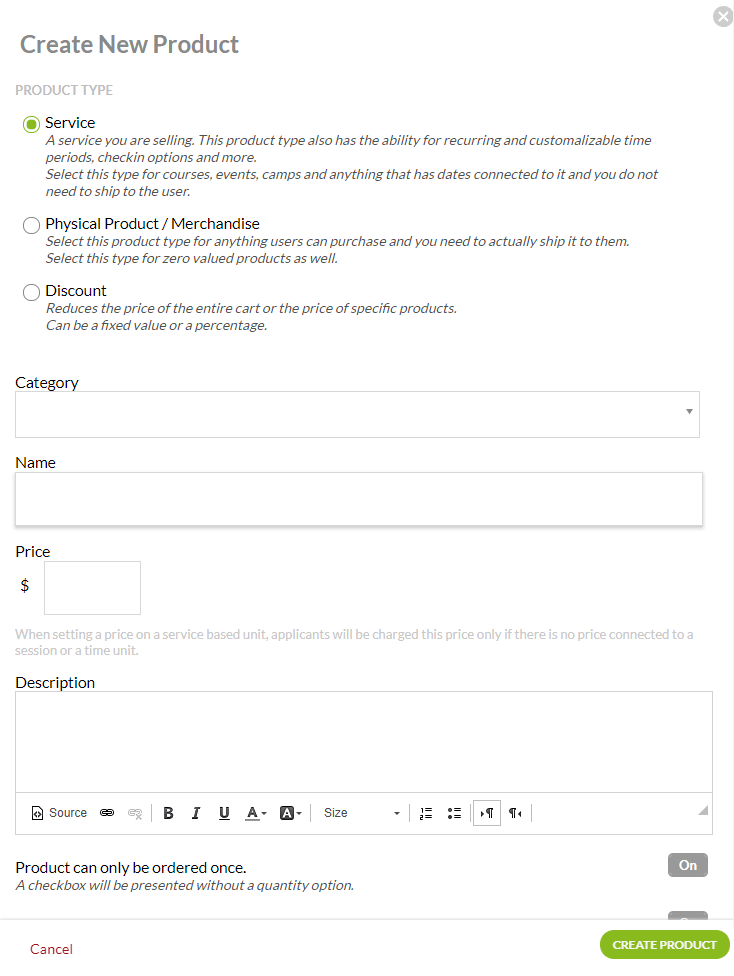Click the Link icon in editor toolbar
The height and width of the screenshot is (976, 734).
pyautogui.click(x=107, y=813)
